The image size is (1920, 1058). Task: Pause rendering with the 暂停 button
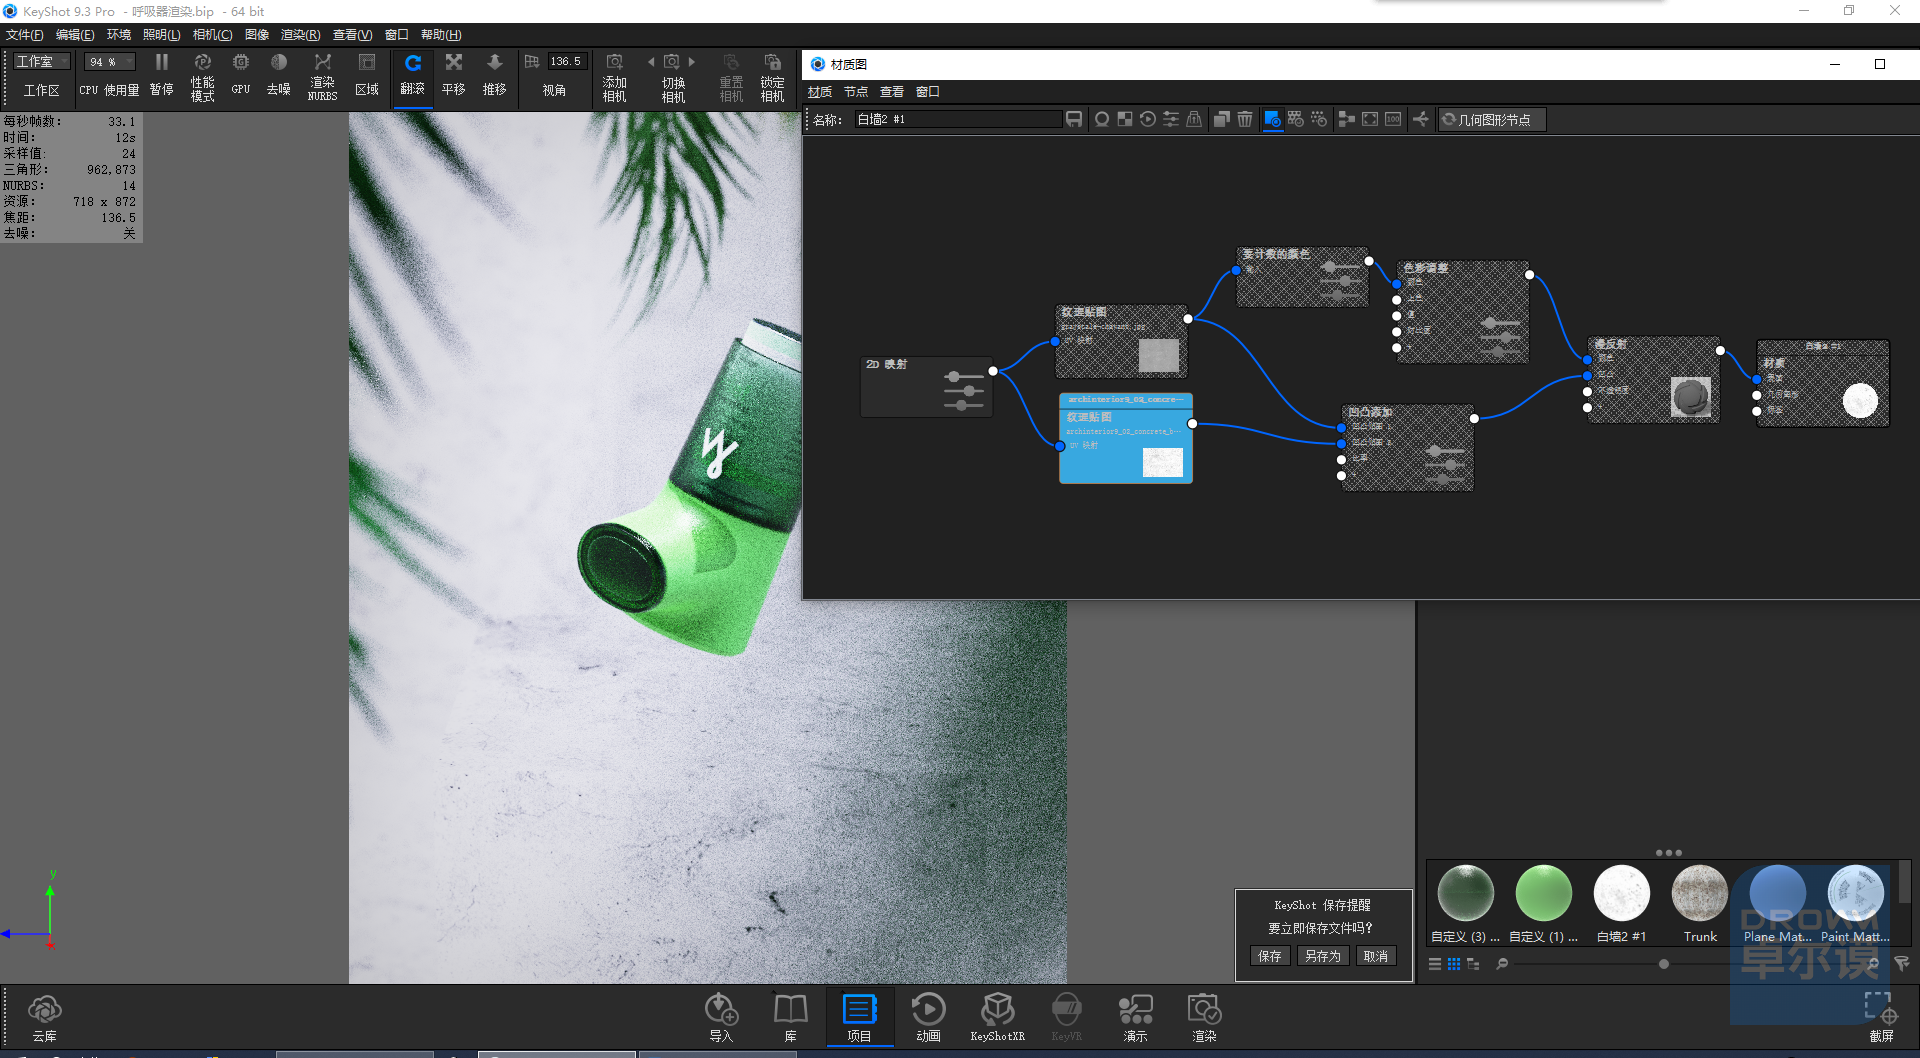(x=161, y=76)
